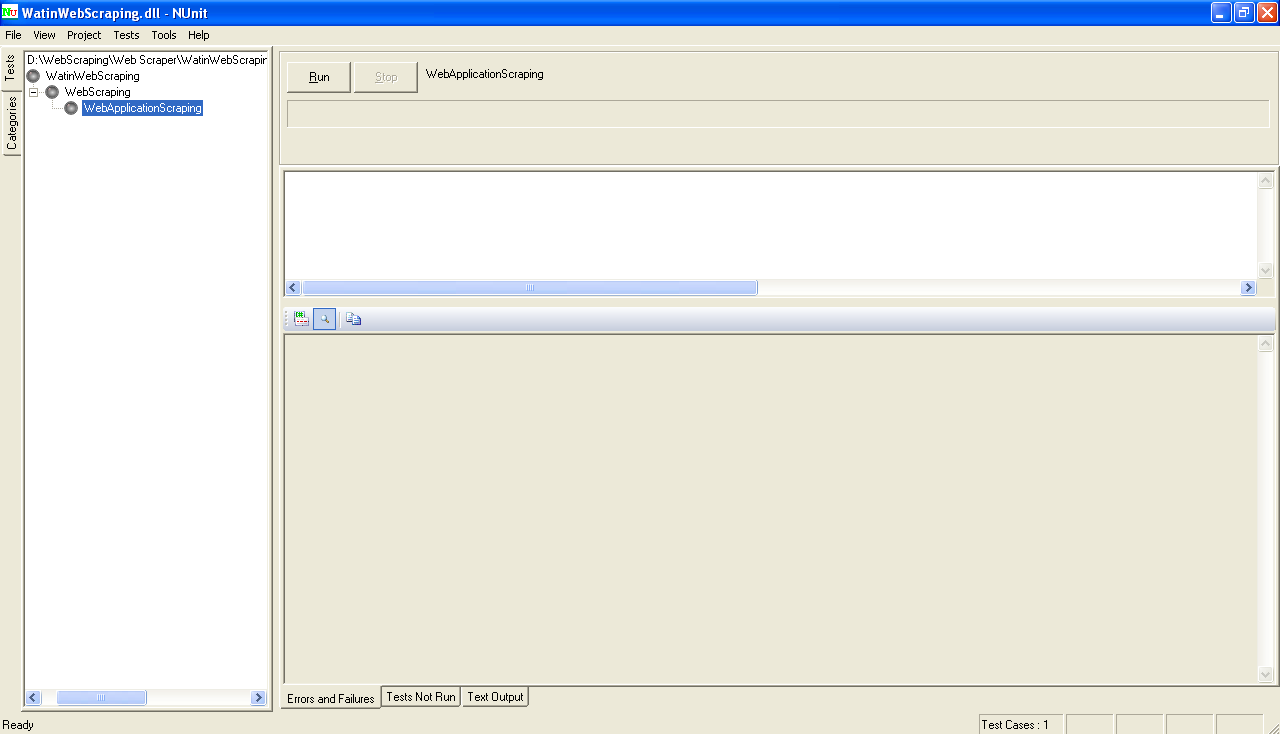Click the empty test progress bar
The width and height of the screenshot is (1280, 734).
(778, 114)
